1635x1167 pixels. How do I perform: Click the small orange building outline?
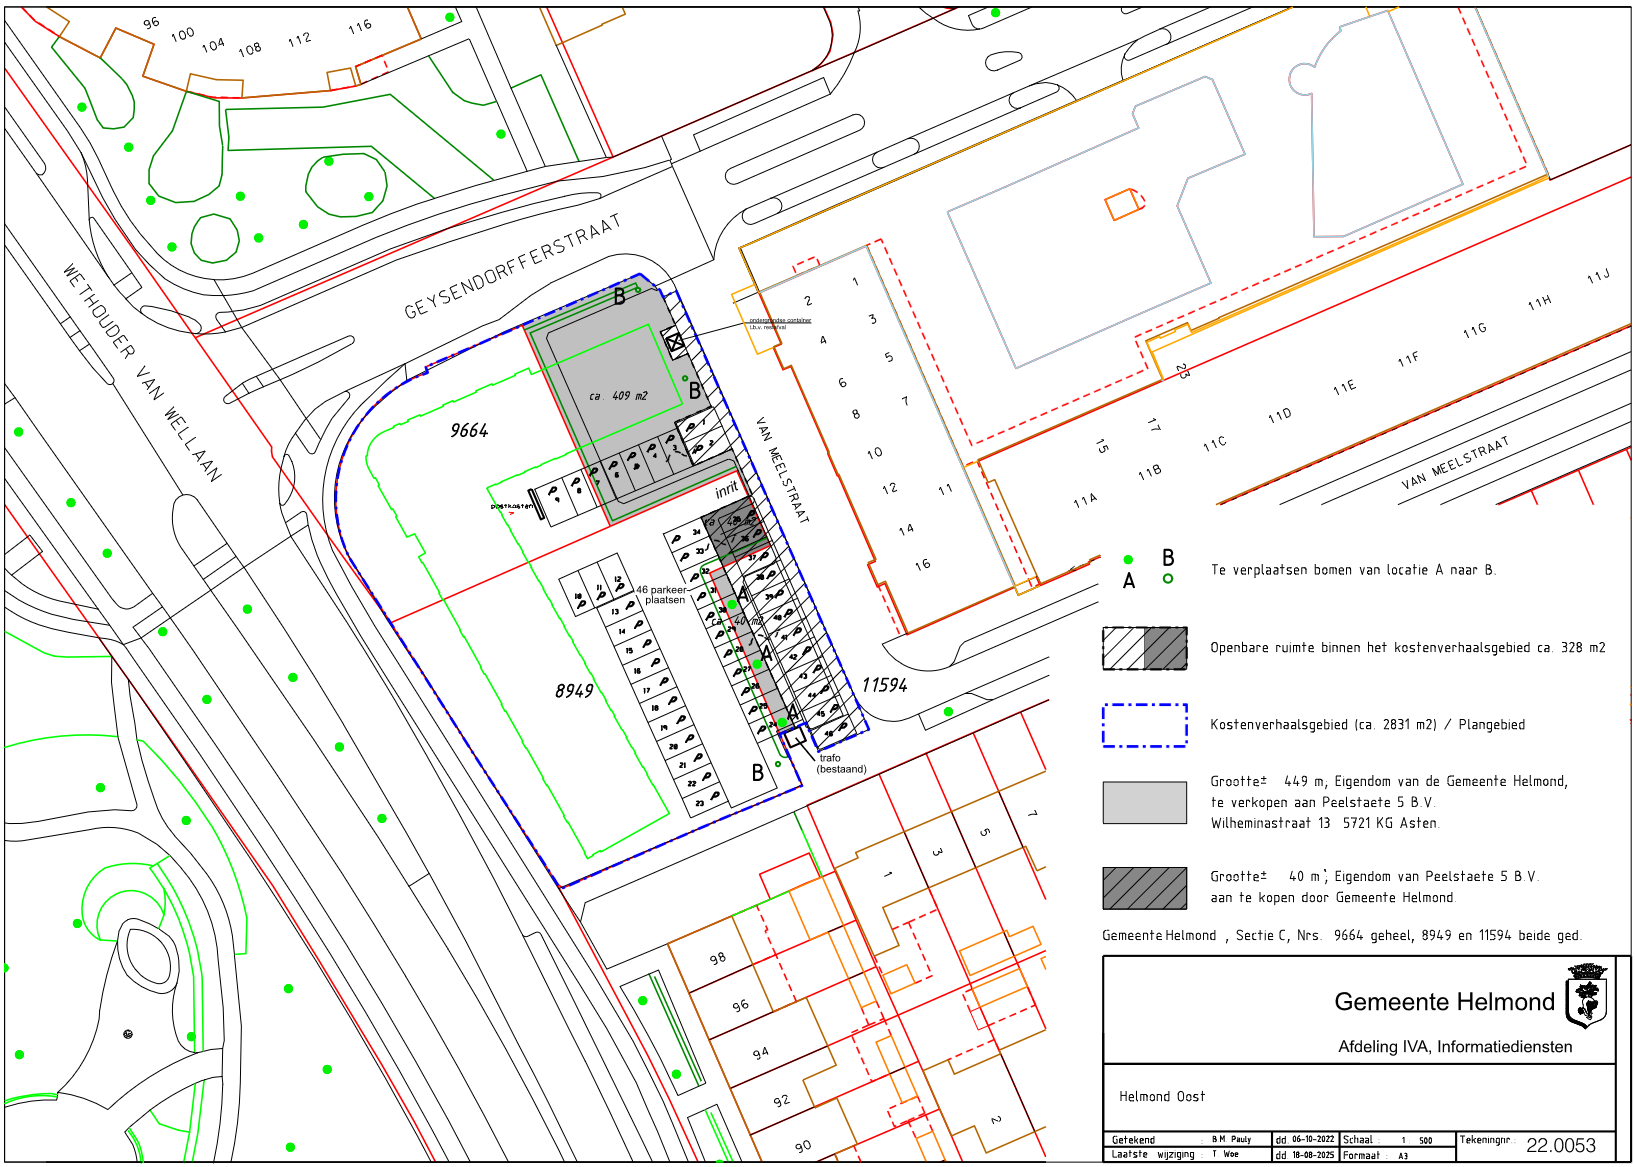(x=1123, y=204)
